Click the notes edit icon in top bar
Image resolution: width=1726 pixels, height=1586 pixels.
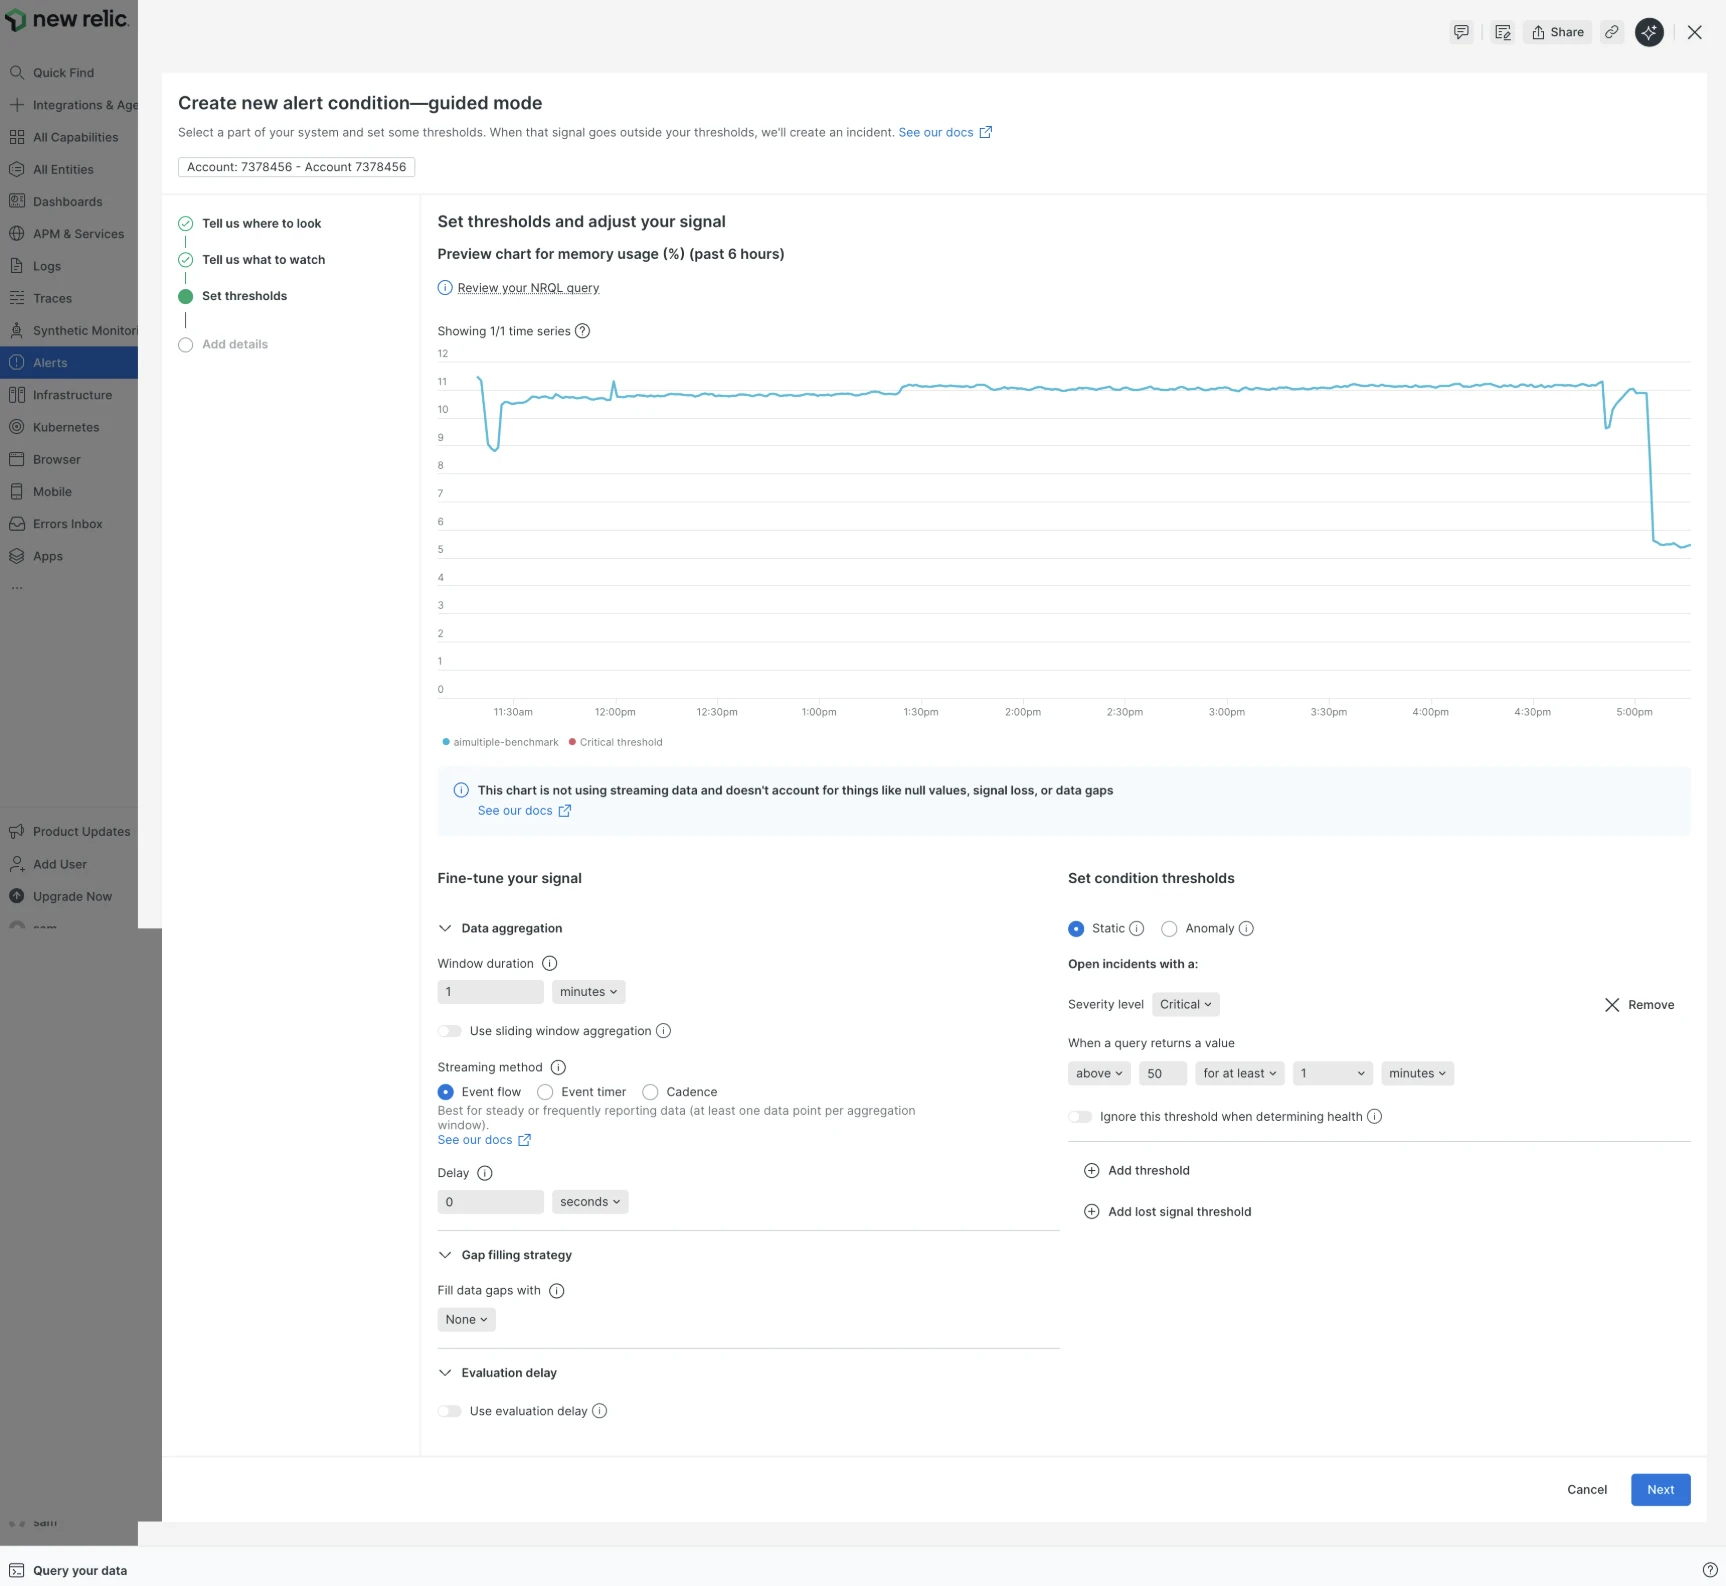pyautogui.click(x=1502, y=32)
